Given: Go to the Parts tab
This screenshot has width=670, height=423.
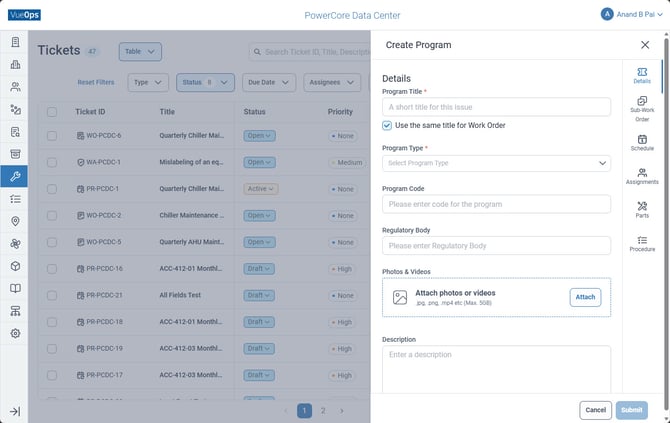Looking at the screenshot, I should coord(642,210).
